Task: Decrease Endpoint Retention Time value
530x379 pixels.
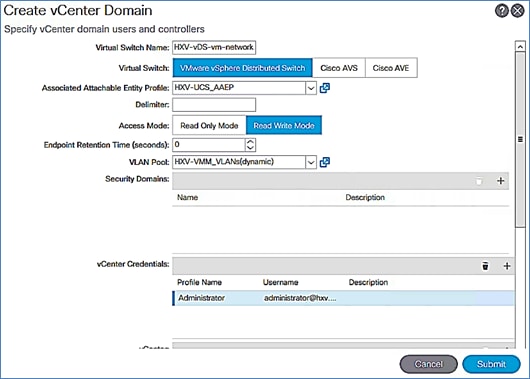Action: (x=250, y=148)
